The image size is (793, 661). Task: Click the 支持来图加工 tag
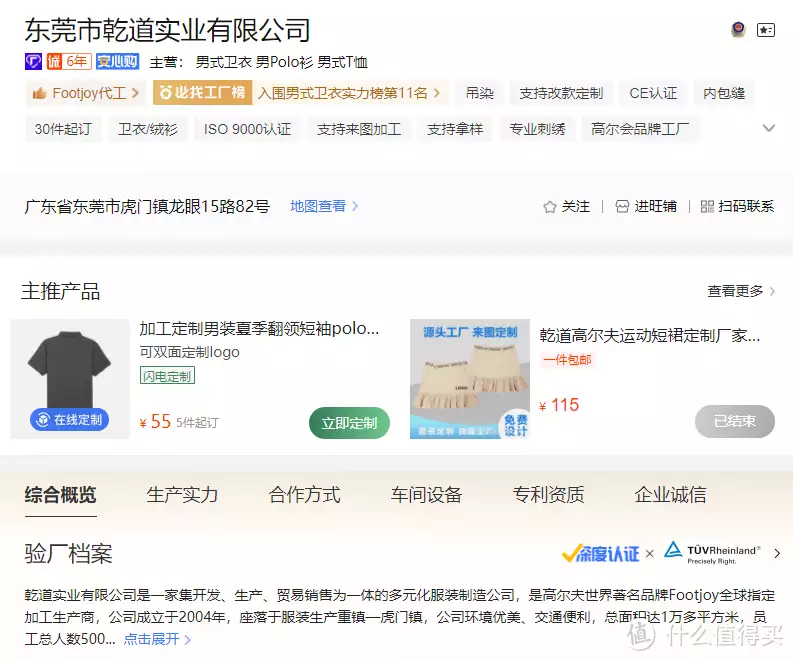(x=359, y=129)
